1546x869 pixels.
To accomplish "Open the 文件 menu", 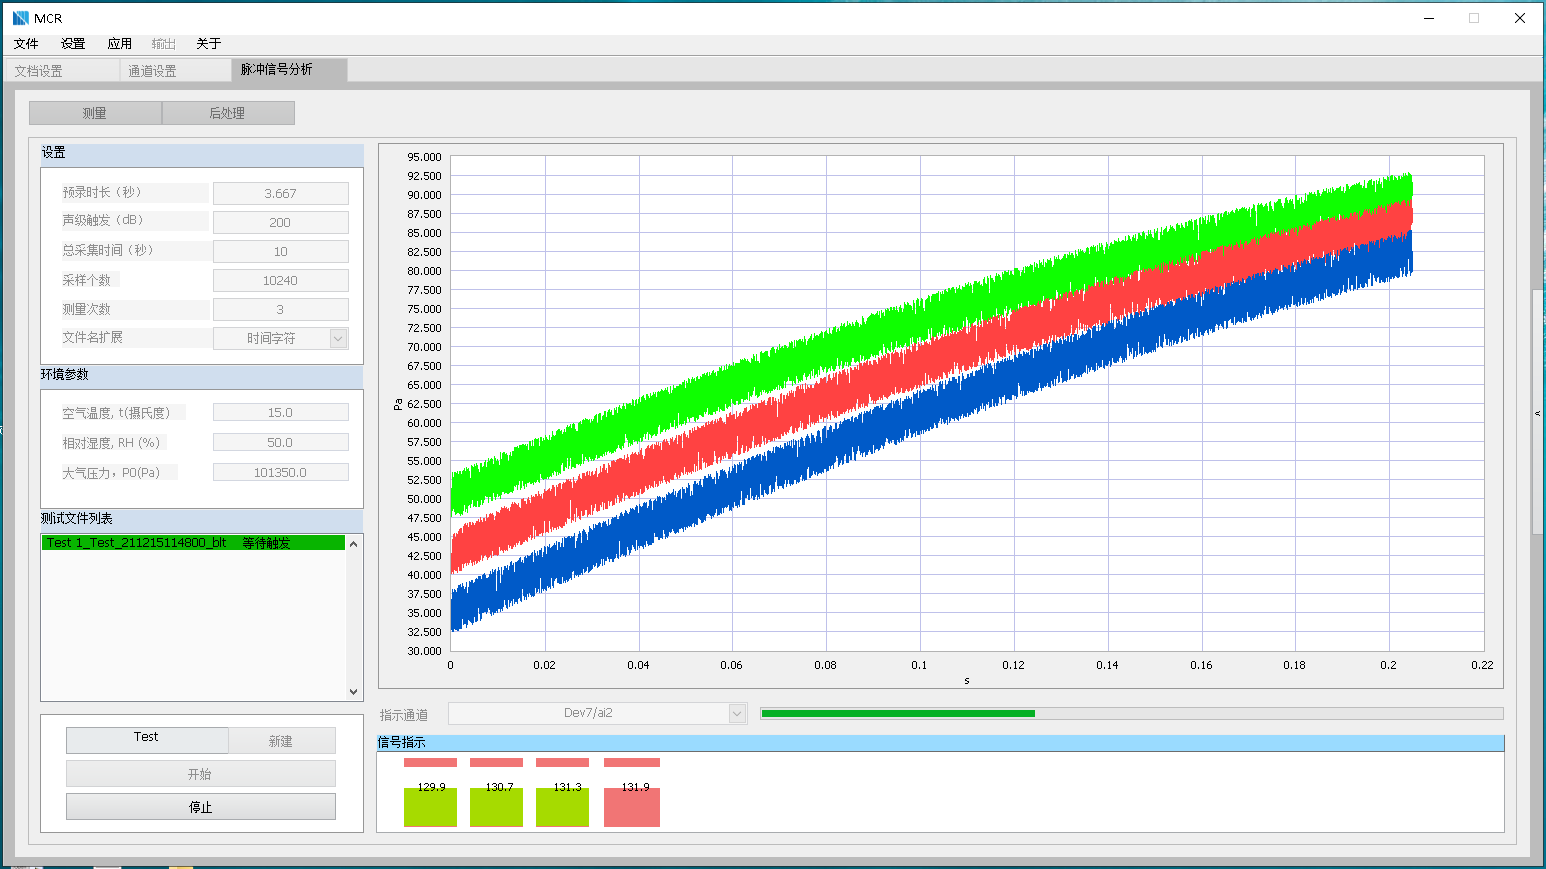I will pos(26,44).
